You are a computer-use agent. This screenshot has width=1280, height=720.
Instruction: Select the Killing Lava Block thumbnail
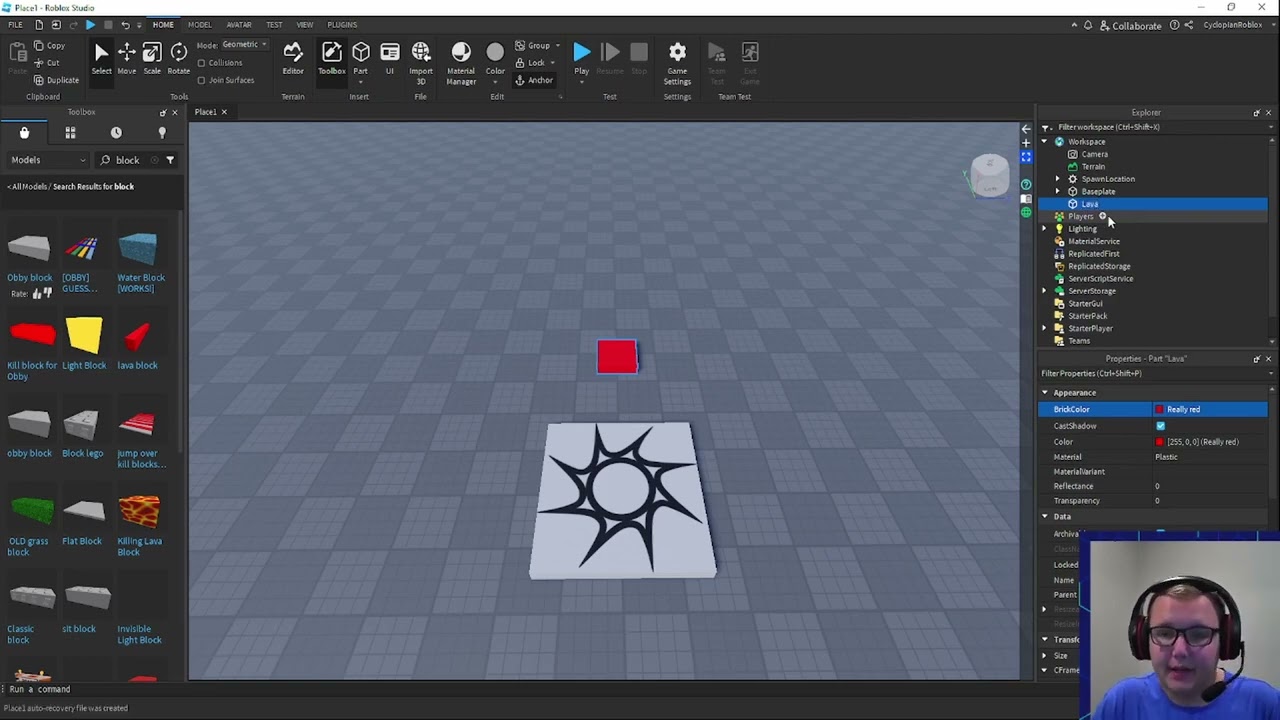tap(139, 511)
